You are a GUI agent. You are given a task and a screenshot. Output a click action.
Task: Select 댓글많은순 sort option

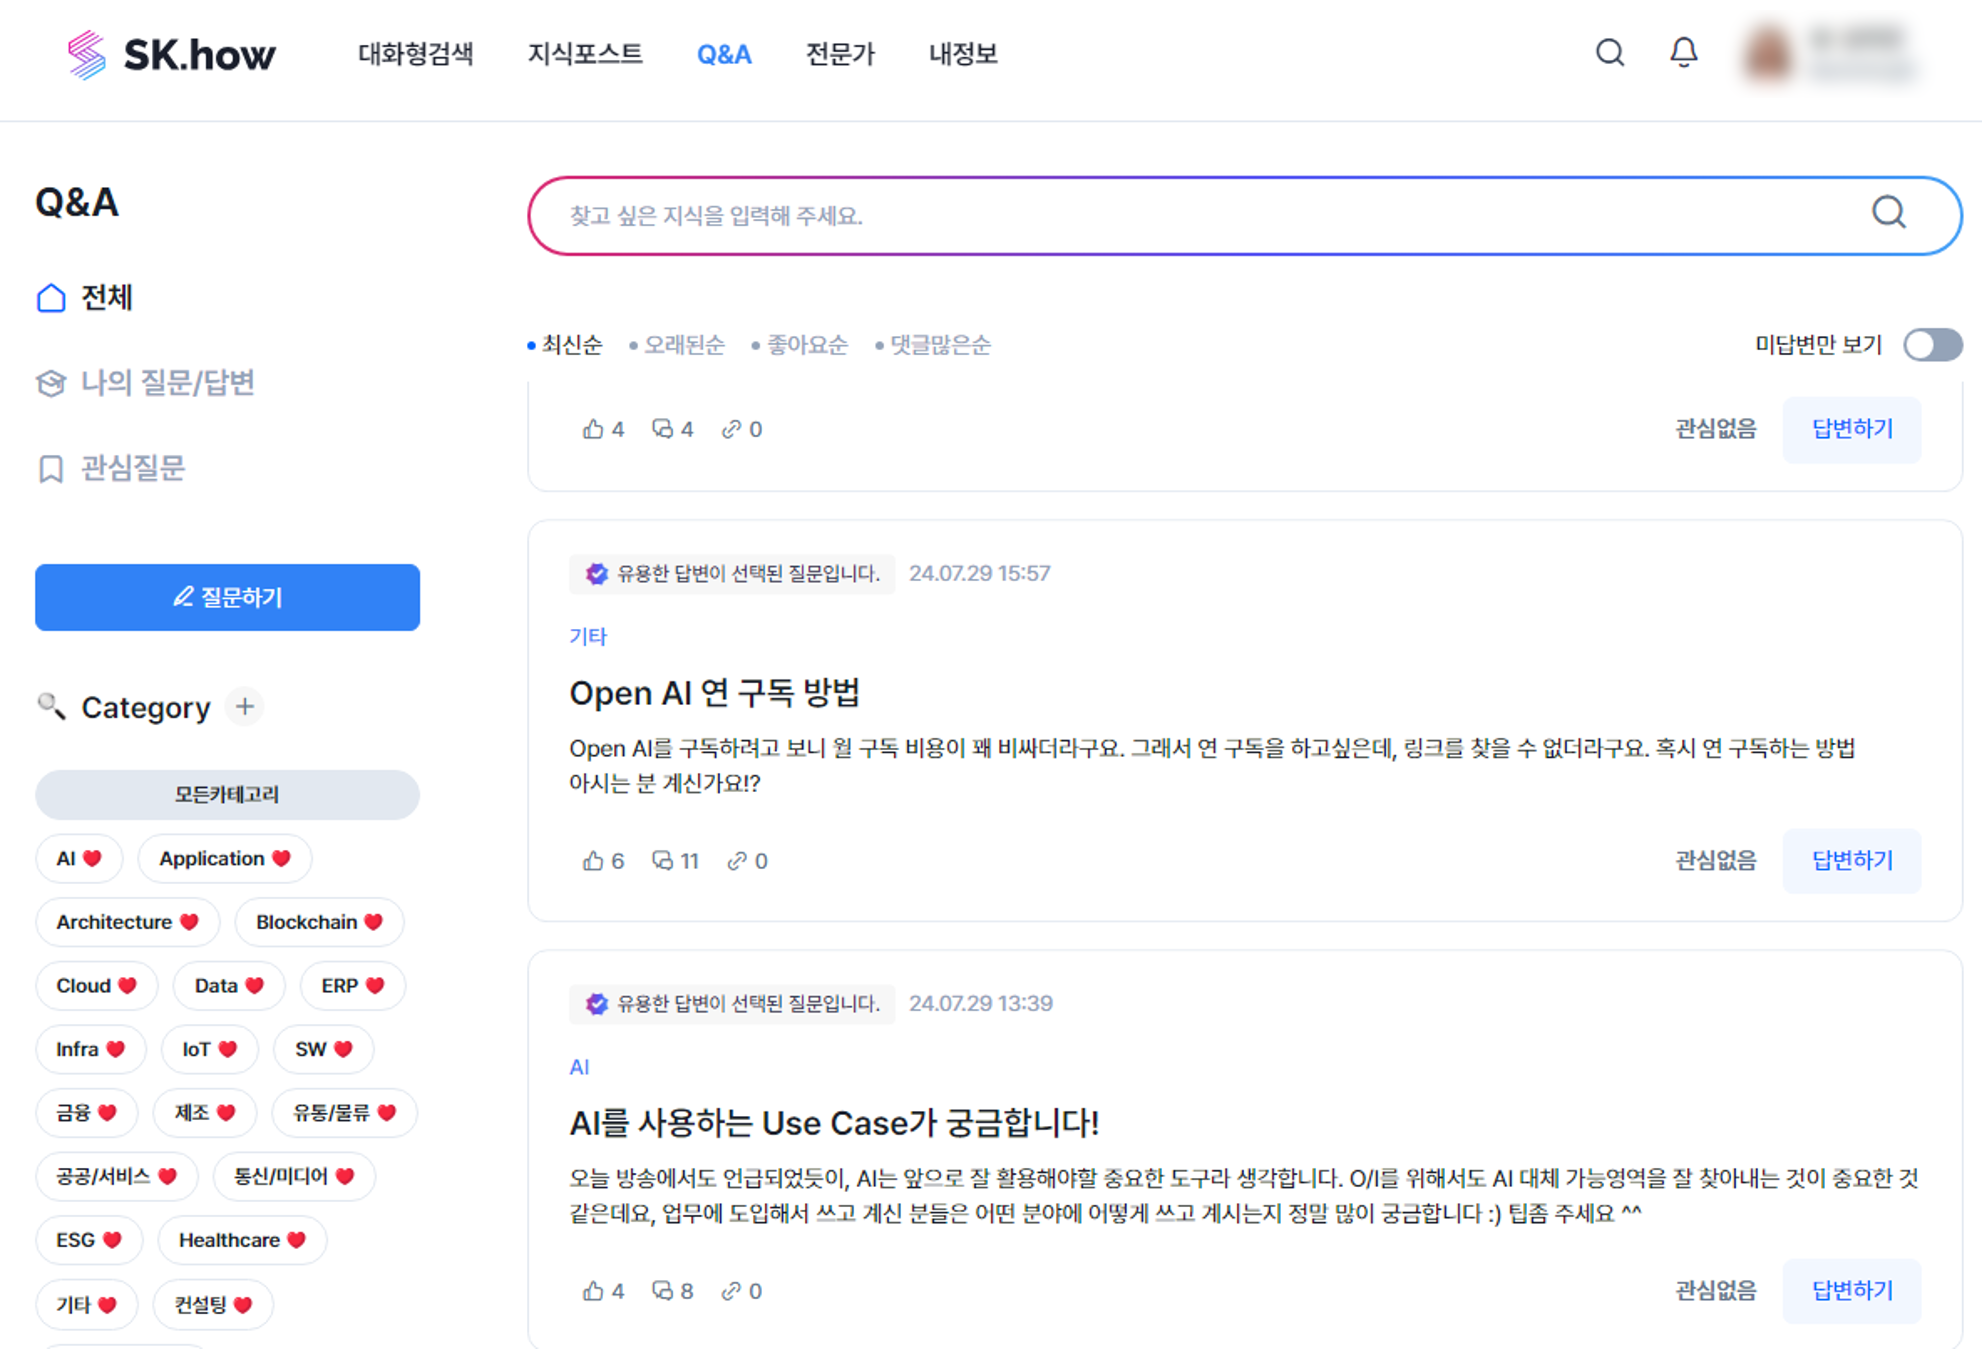click(x=939, y=345)
